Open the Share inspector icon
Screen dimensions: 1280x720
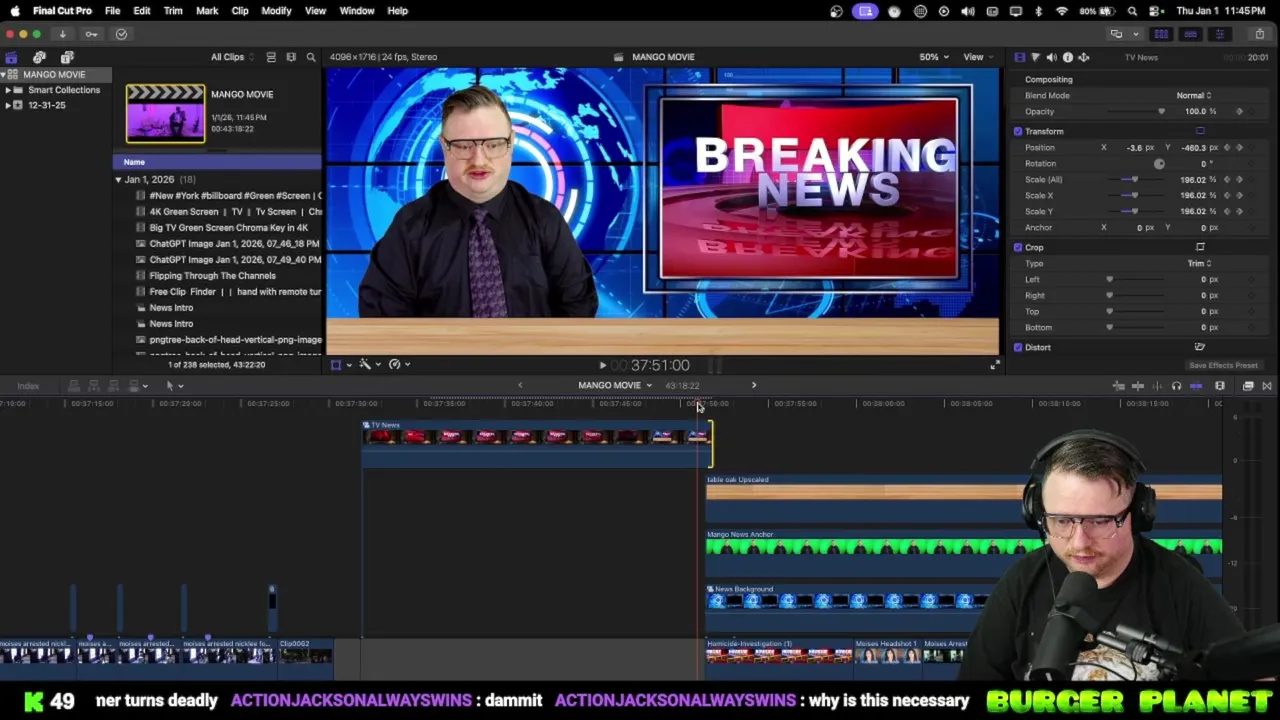click(1083, 57)
